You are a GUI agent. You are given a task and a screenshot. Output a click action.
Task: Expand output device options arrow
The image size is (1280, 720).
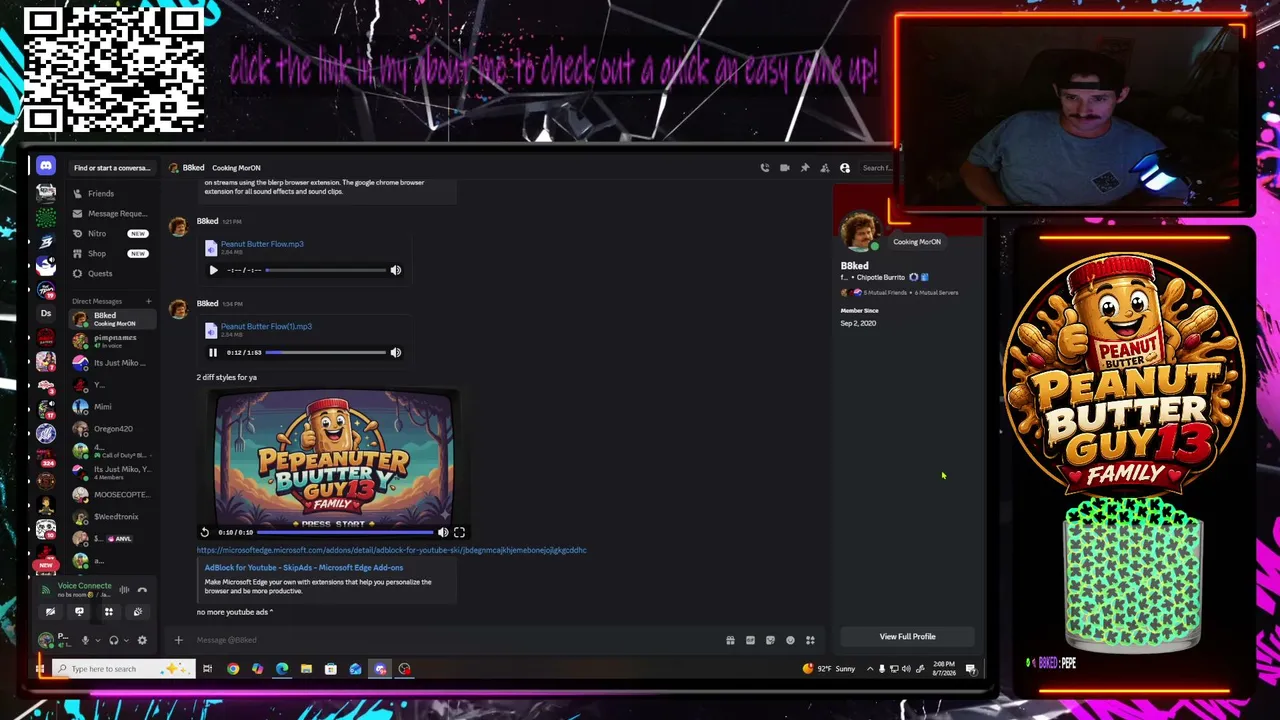pyautogui.click(x=126, y=640)
